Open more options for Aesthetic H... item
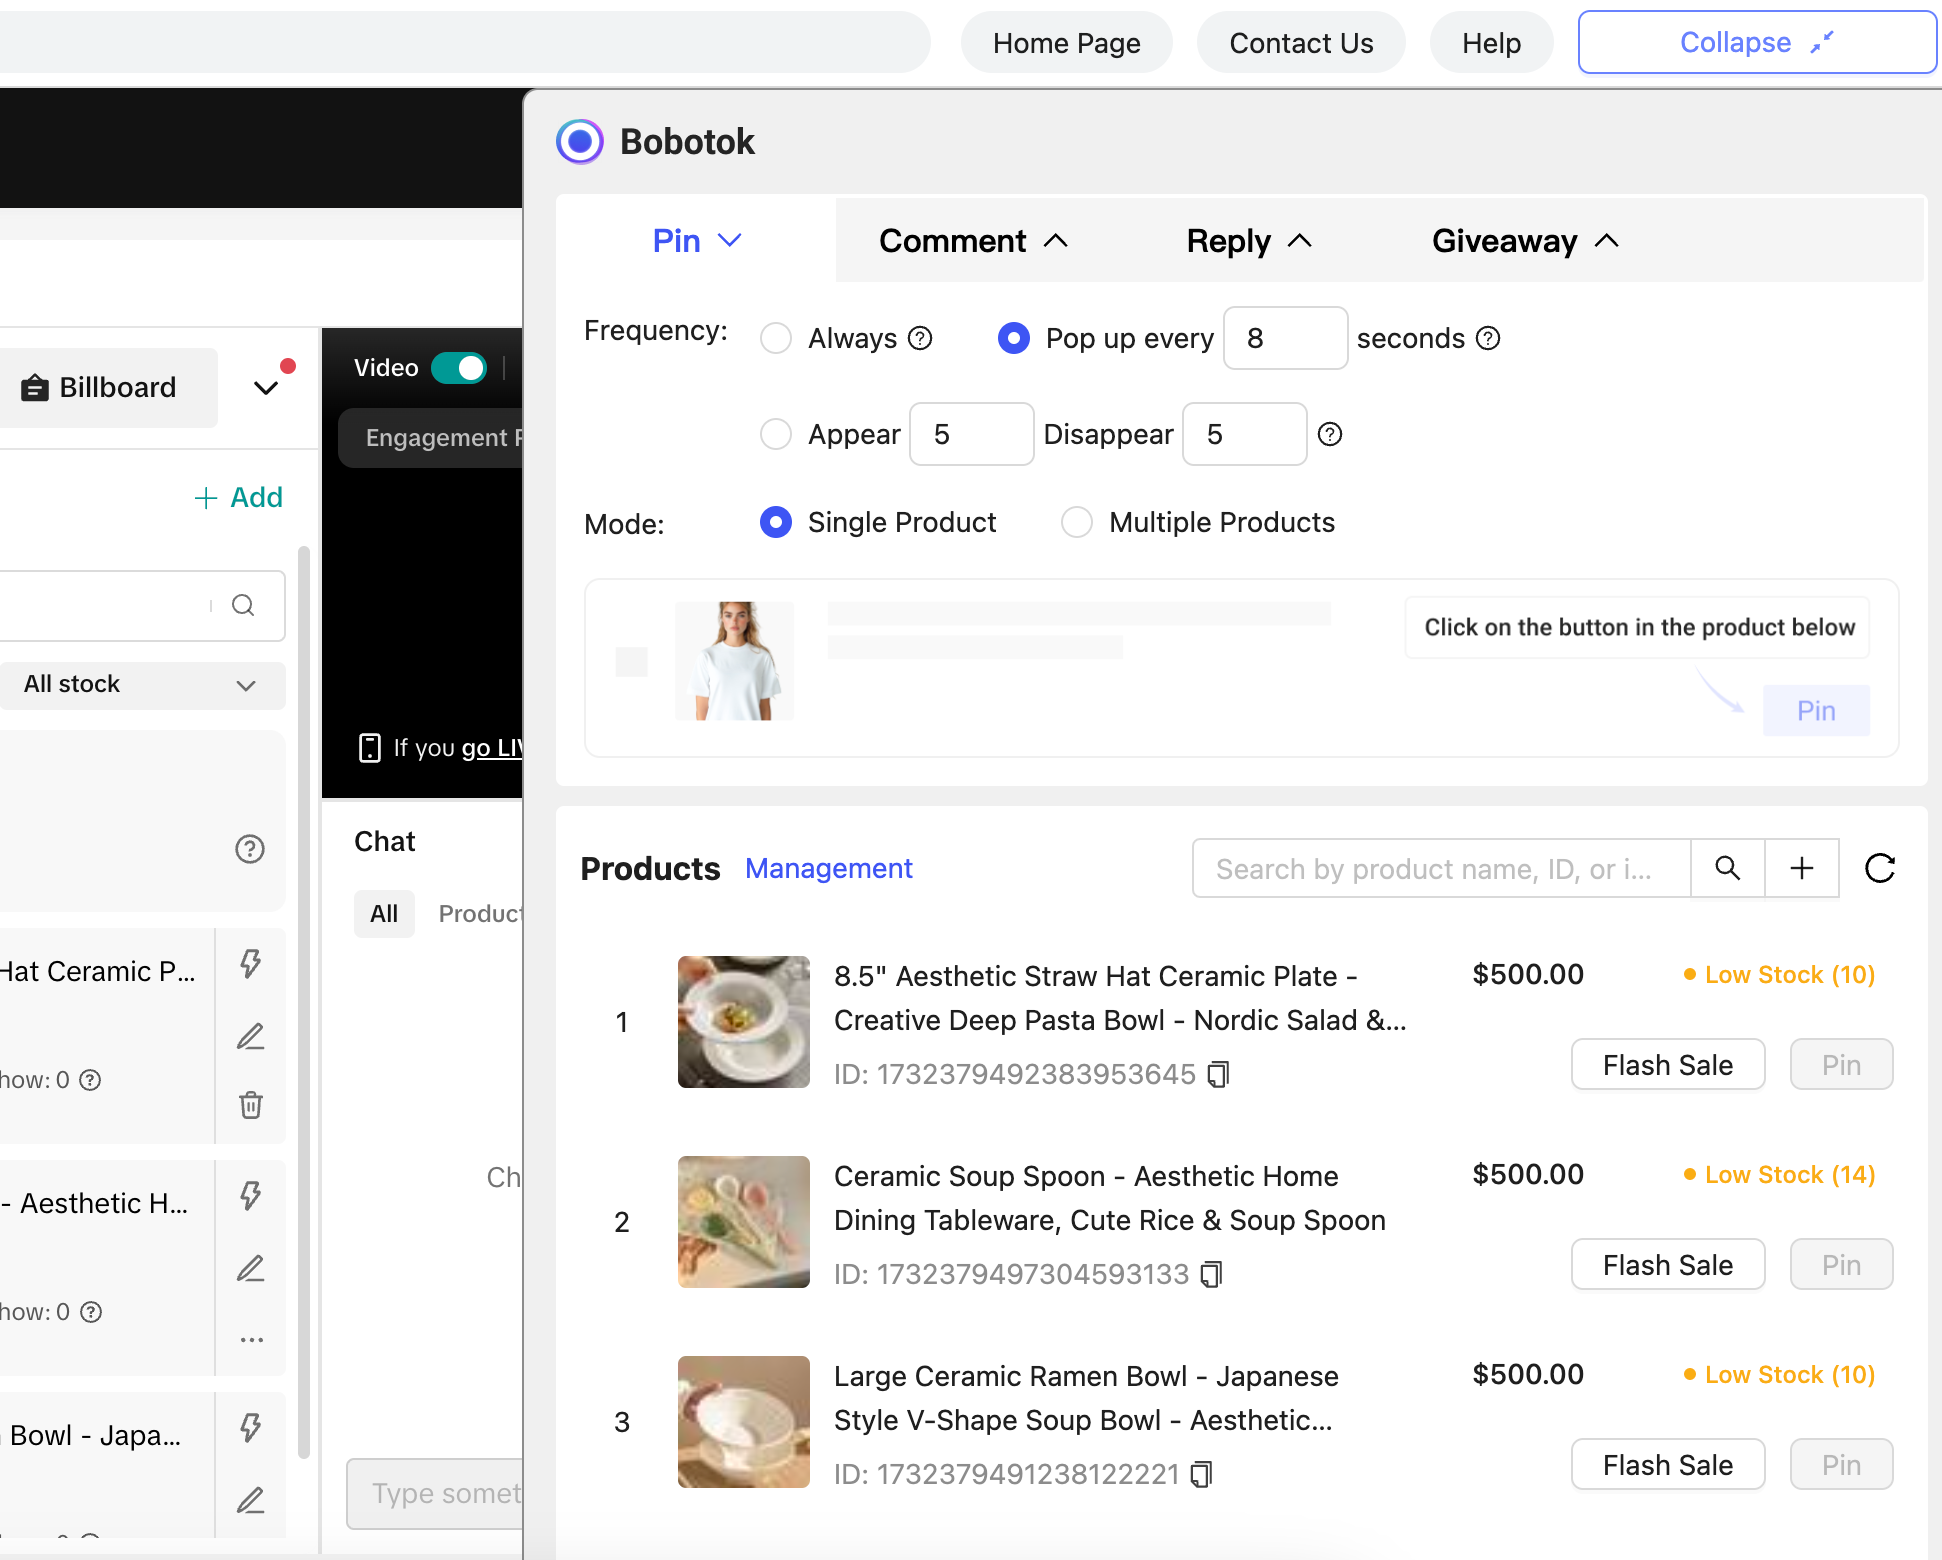The image size is (1942, 1560). (251, 1340)
